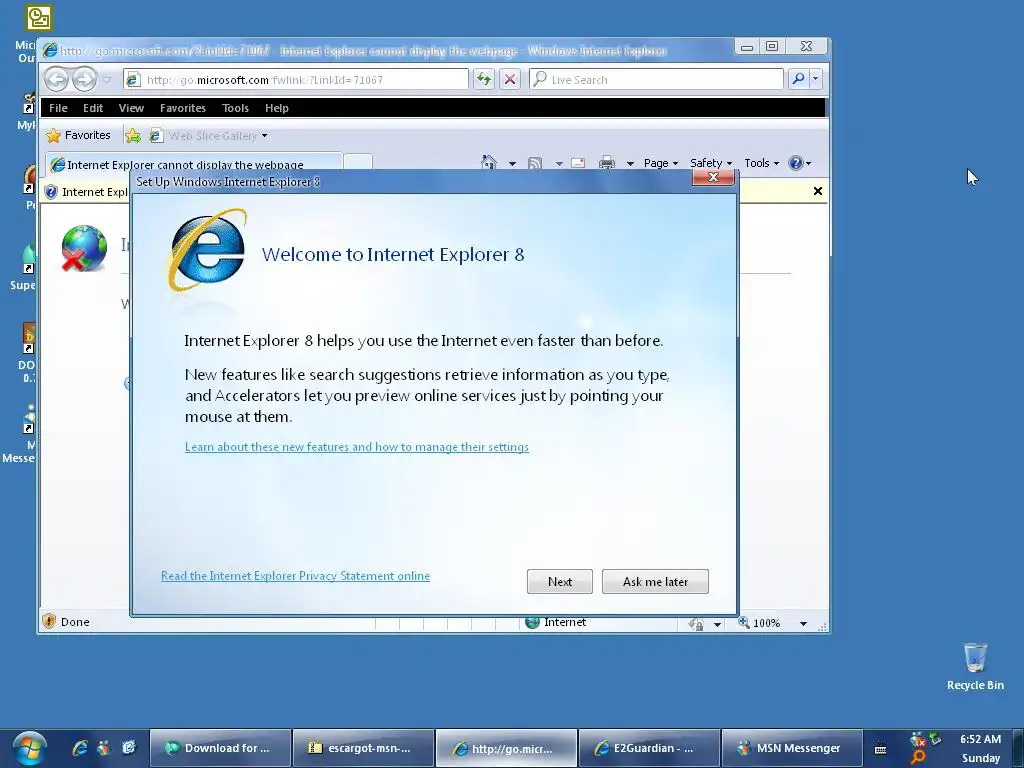Click the Next button

coord(560,581)
